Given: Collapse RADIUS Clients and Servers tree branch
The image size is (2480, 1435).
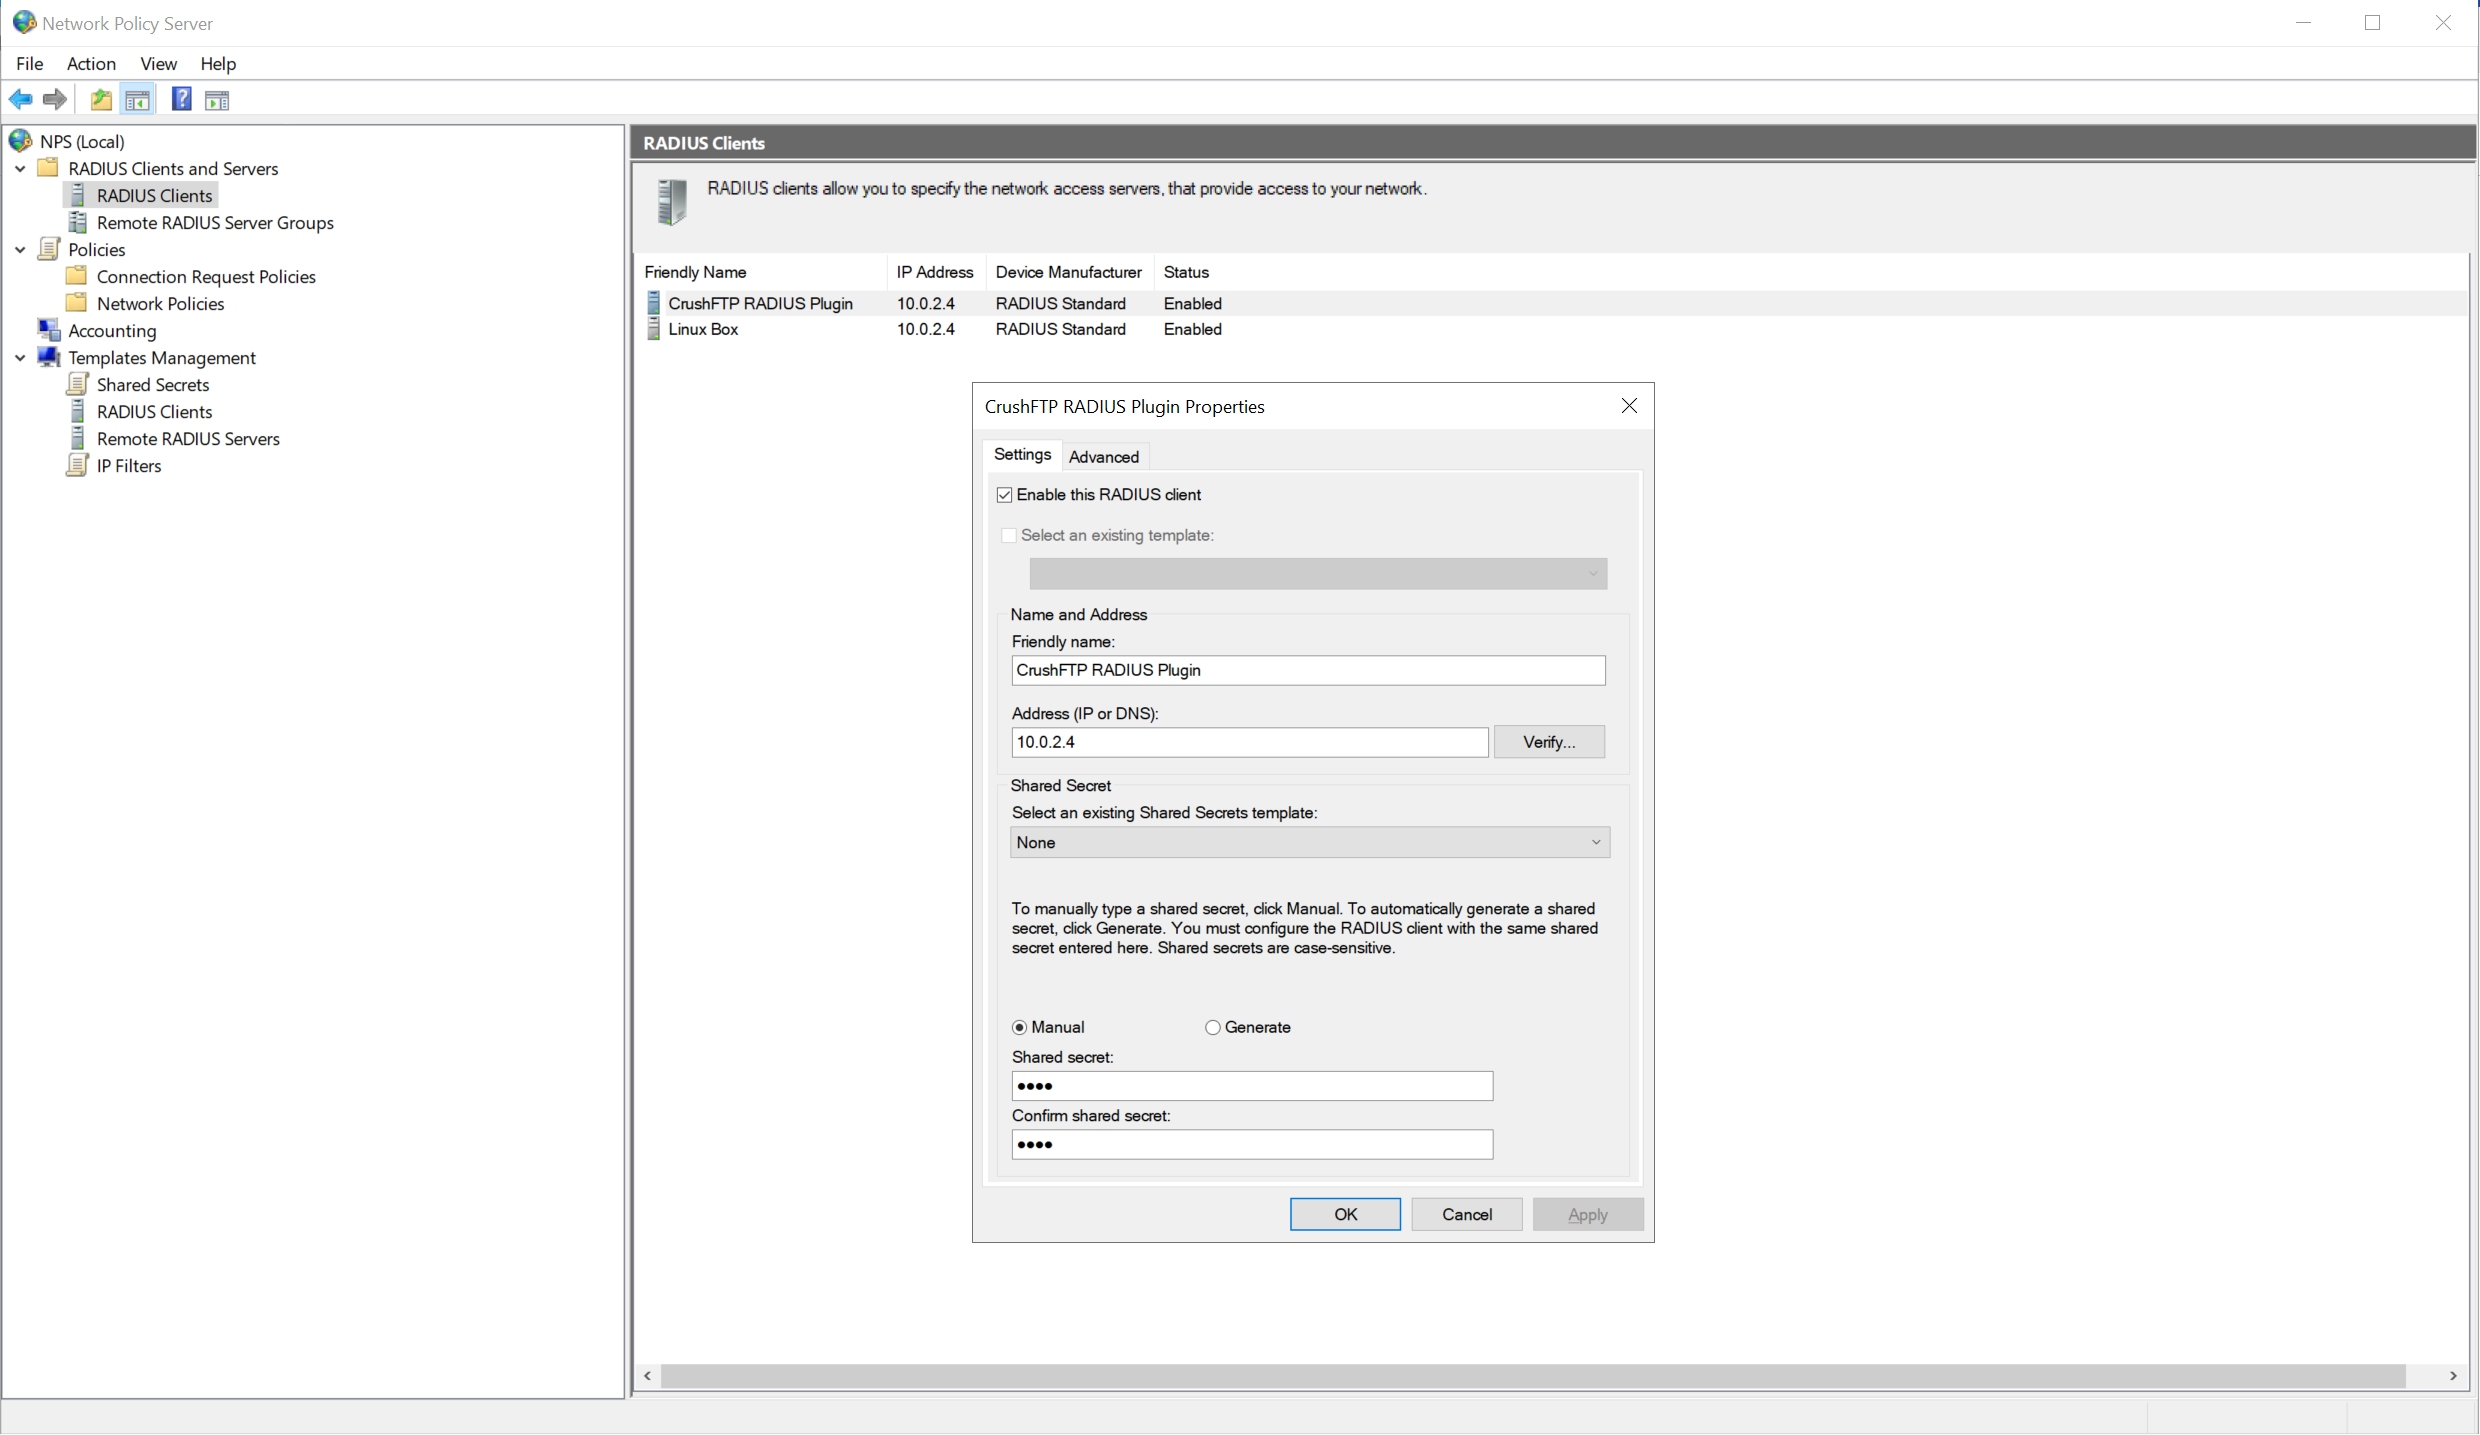Looking at the screenshot, I should 20,168.
